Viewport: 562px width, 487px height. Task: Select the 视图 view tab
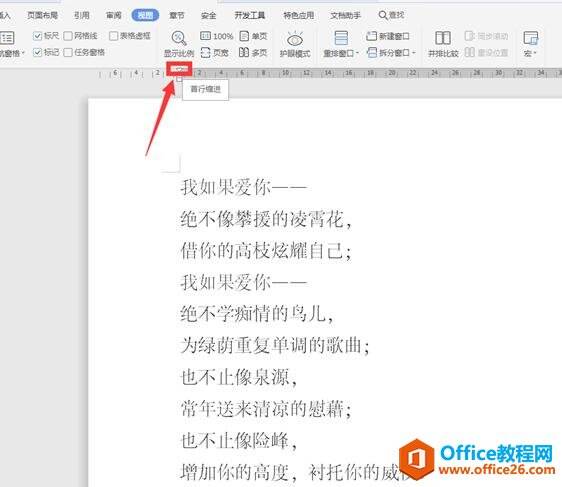(x=145, y=15)
